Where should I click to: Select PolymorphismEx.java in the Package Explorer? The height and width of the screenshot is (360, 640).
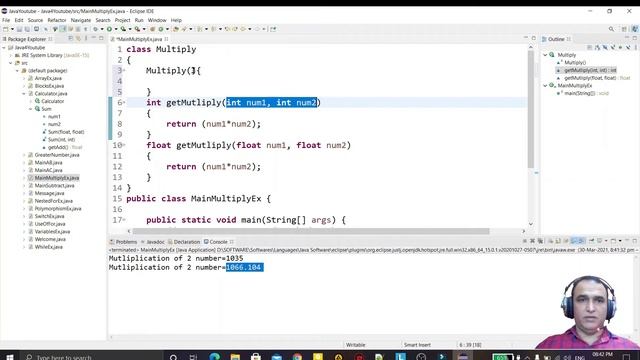point(58,209)
